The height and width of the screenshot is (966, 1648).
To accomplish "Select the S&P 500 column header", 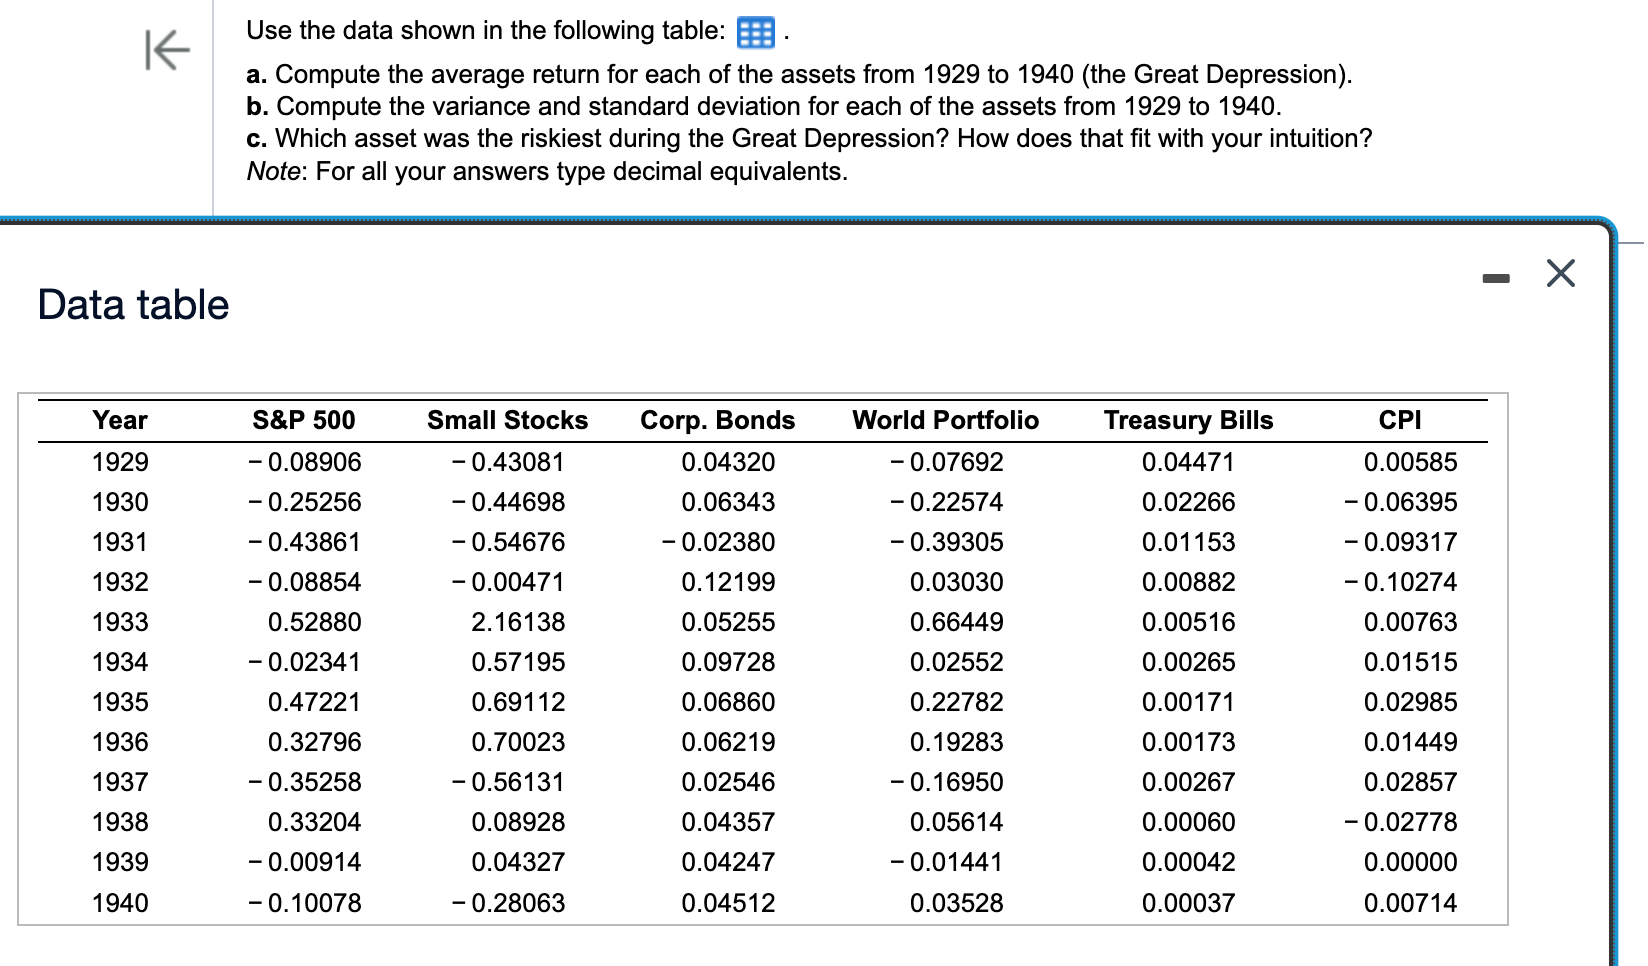I will (306, 420).
